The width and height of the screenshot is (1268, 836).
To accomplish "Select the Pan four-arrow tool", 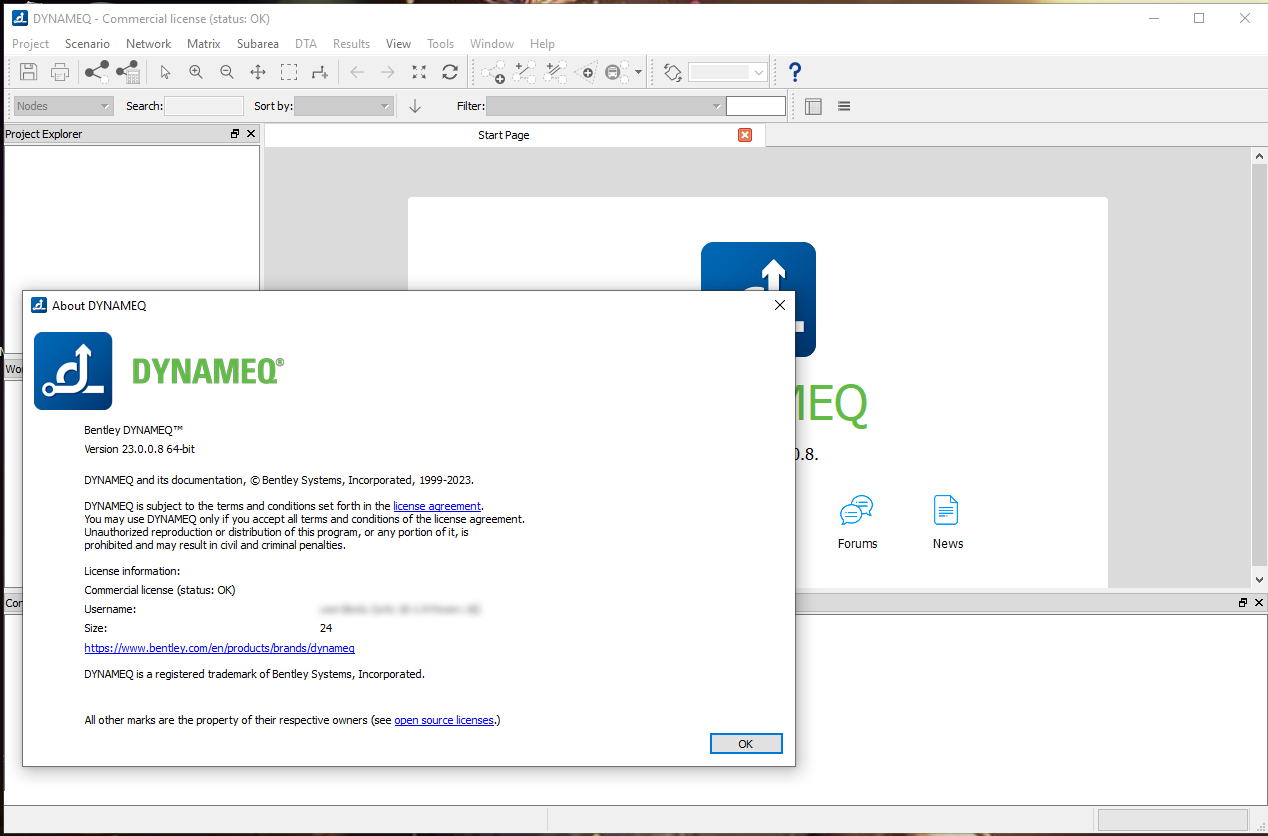I will (x=257, y=72).
